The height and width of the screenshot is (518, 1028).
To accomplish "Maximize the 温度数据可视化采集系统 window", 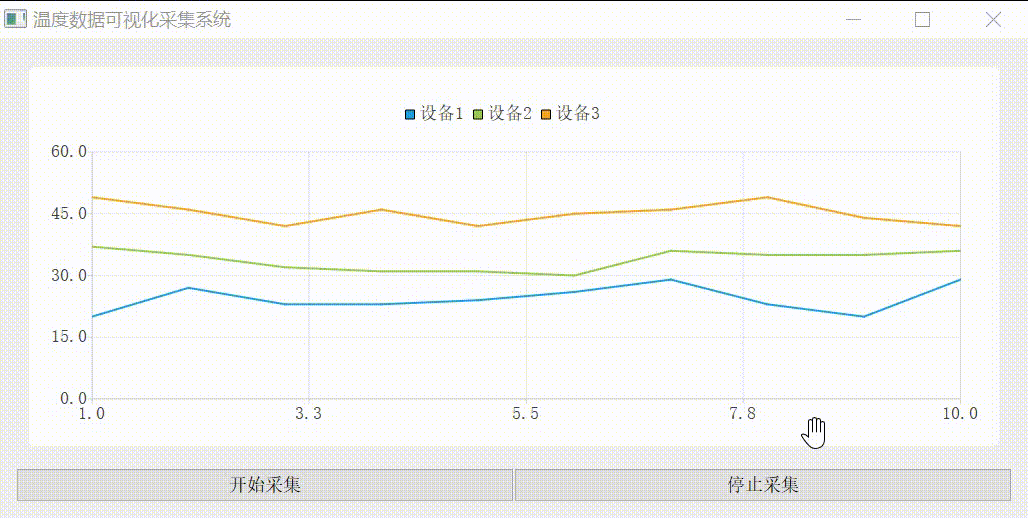I will (x=922, y=20).
